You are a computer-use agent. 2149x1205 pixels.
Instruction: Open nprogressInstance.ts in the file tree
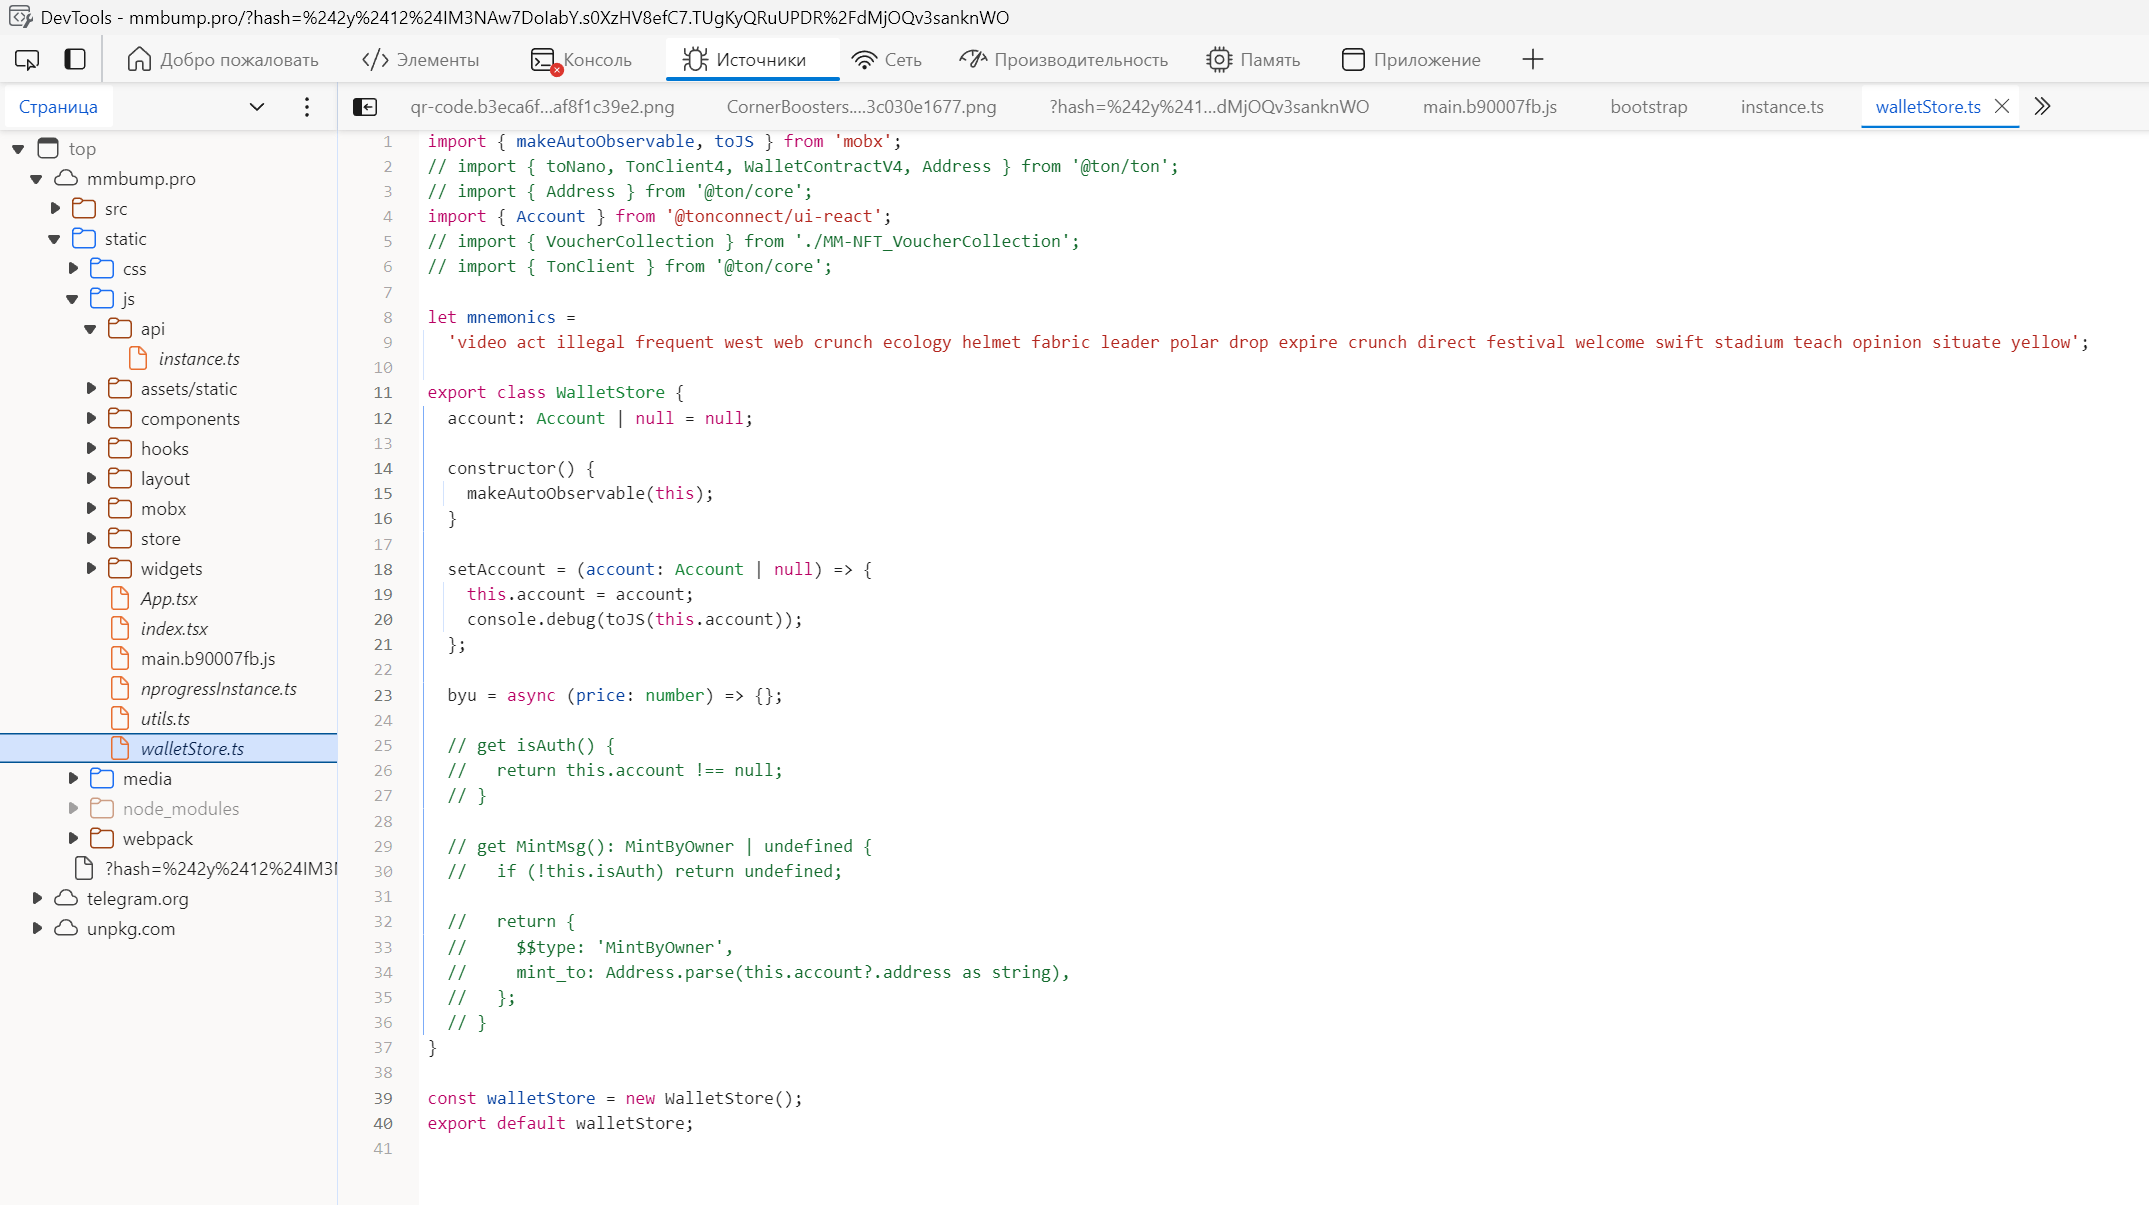coord(218,689)
